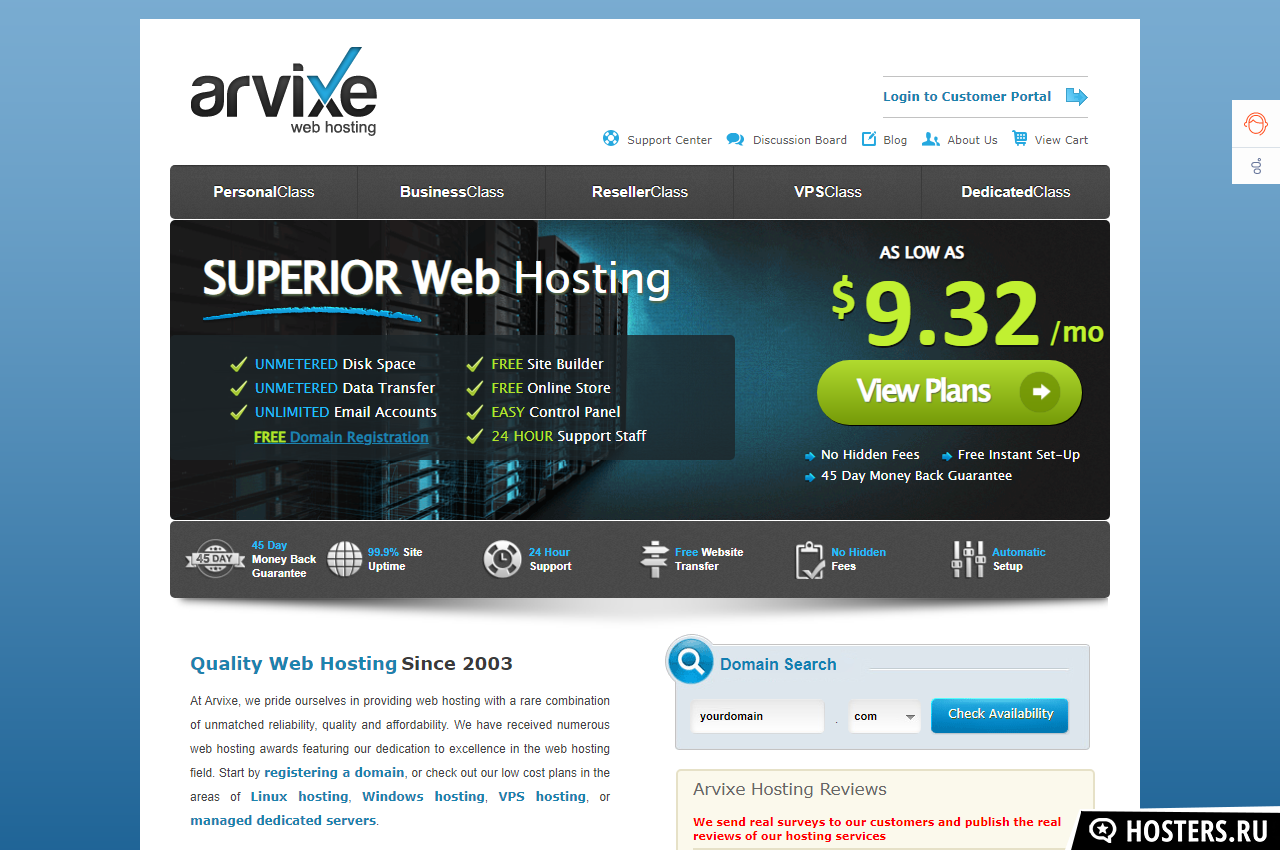This screenshot has width=1280, height=850.
Task: Click the green View Plans button
Action: (x=949, y=392)
